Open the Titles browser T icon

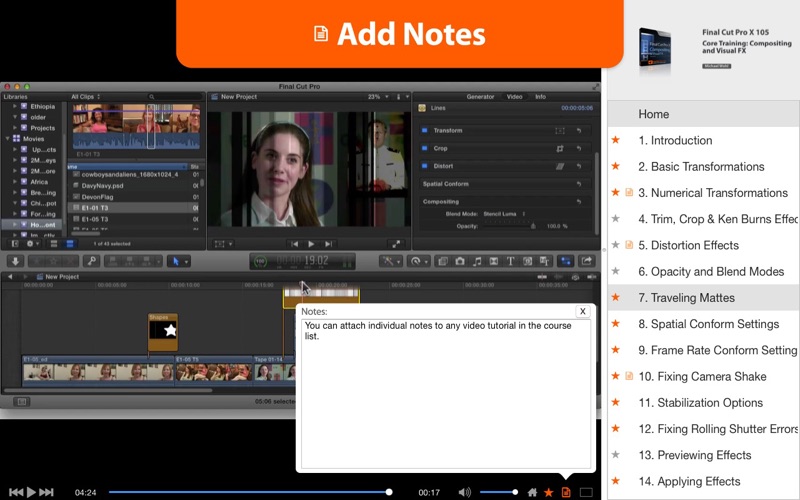click(510, 261)
